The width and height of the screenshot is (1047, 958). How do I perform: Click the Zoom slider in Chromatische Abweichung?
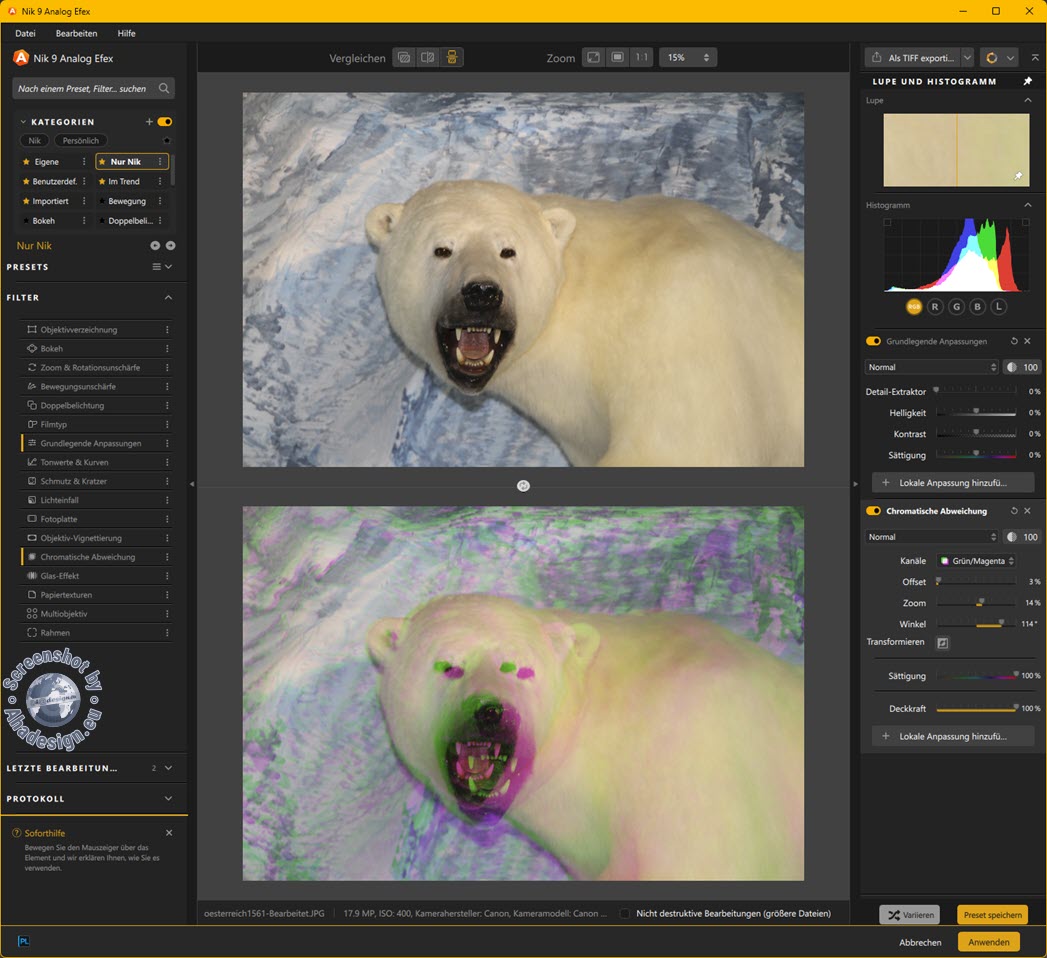(976, 603)
